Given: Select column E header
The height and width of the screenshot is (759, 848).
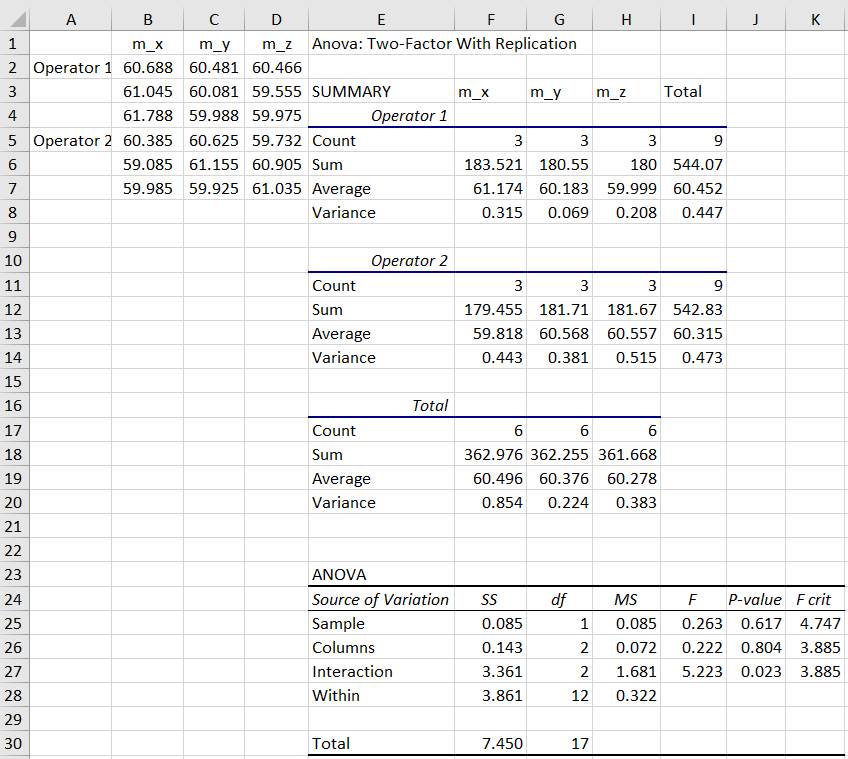Looking at the screenshot, I should coord(381,19).
